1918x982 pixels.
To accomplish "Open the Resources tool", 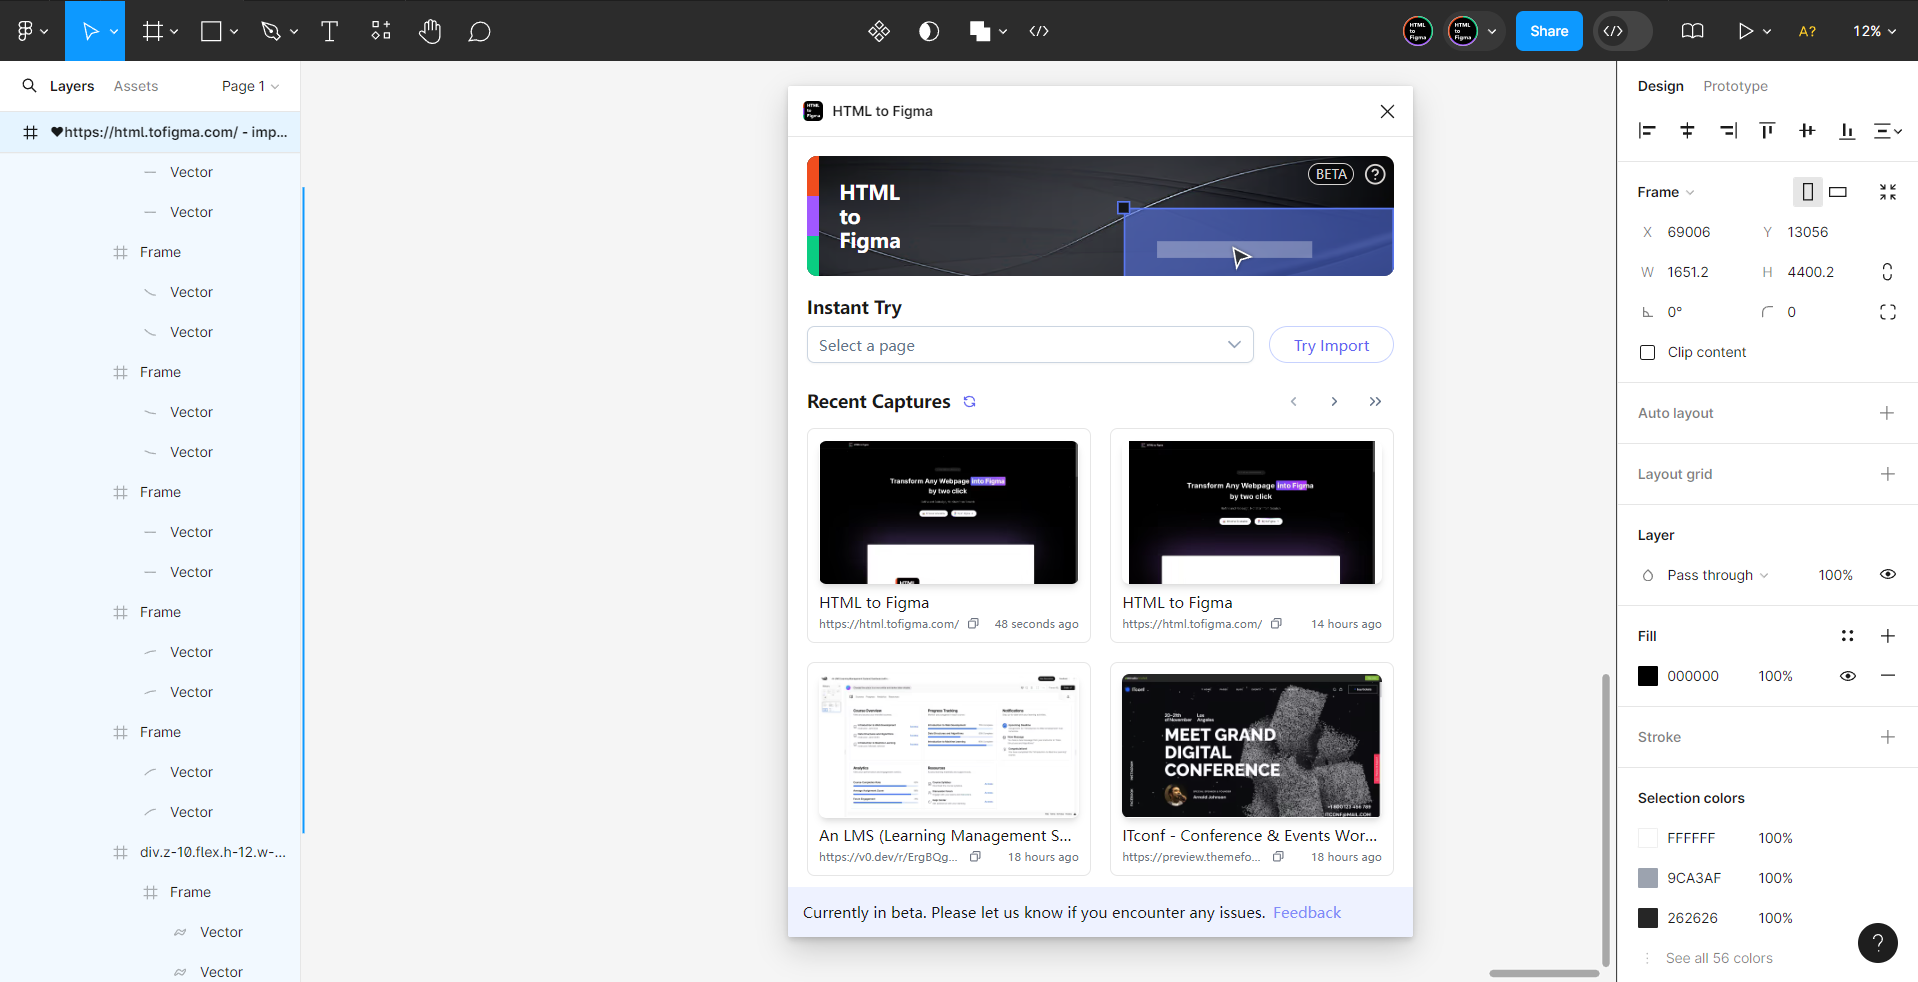I will [x=381, y=31].
